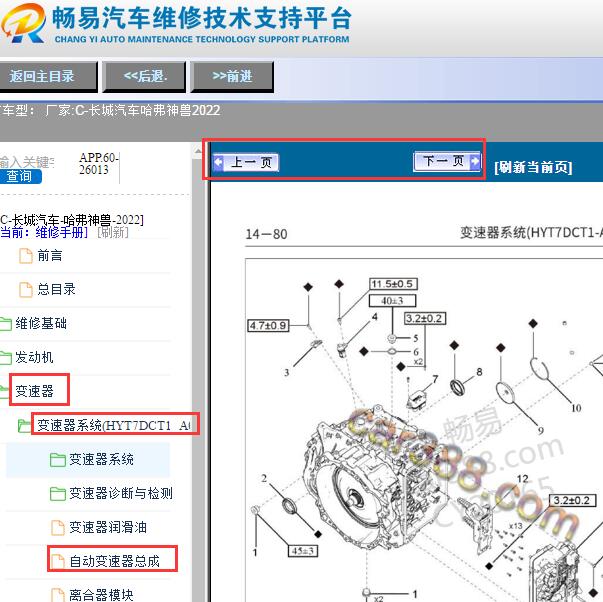
Task: Click the sidebar vertical scrollbar
Action: [x=198, y=372]
